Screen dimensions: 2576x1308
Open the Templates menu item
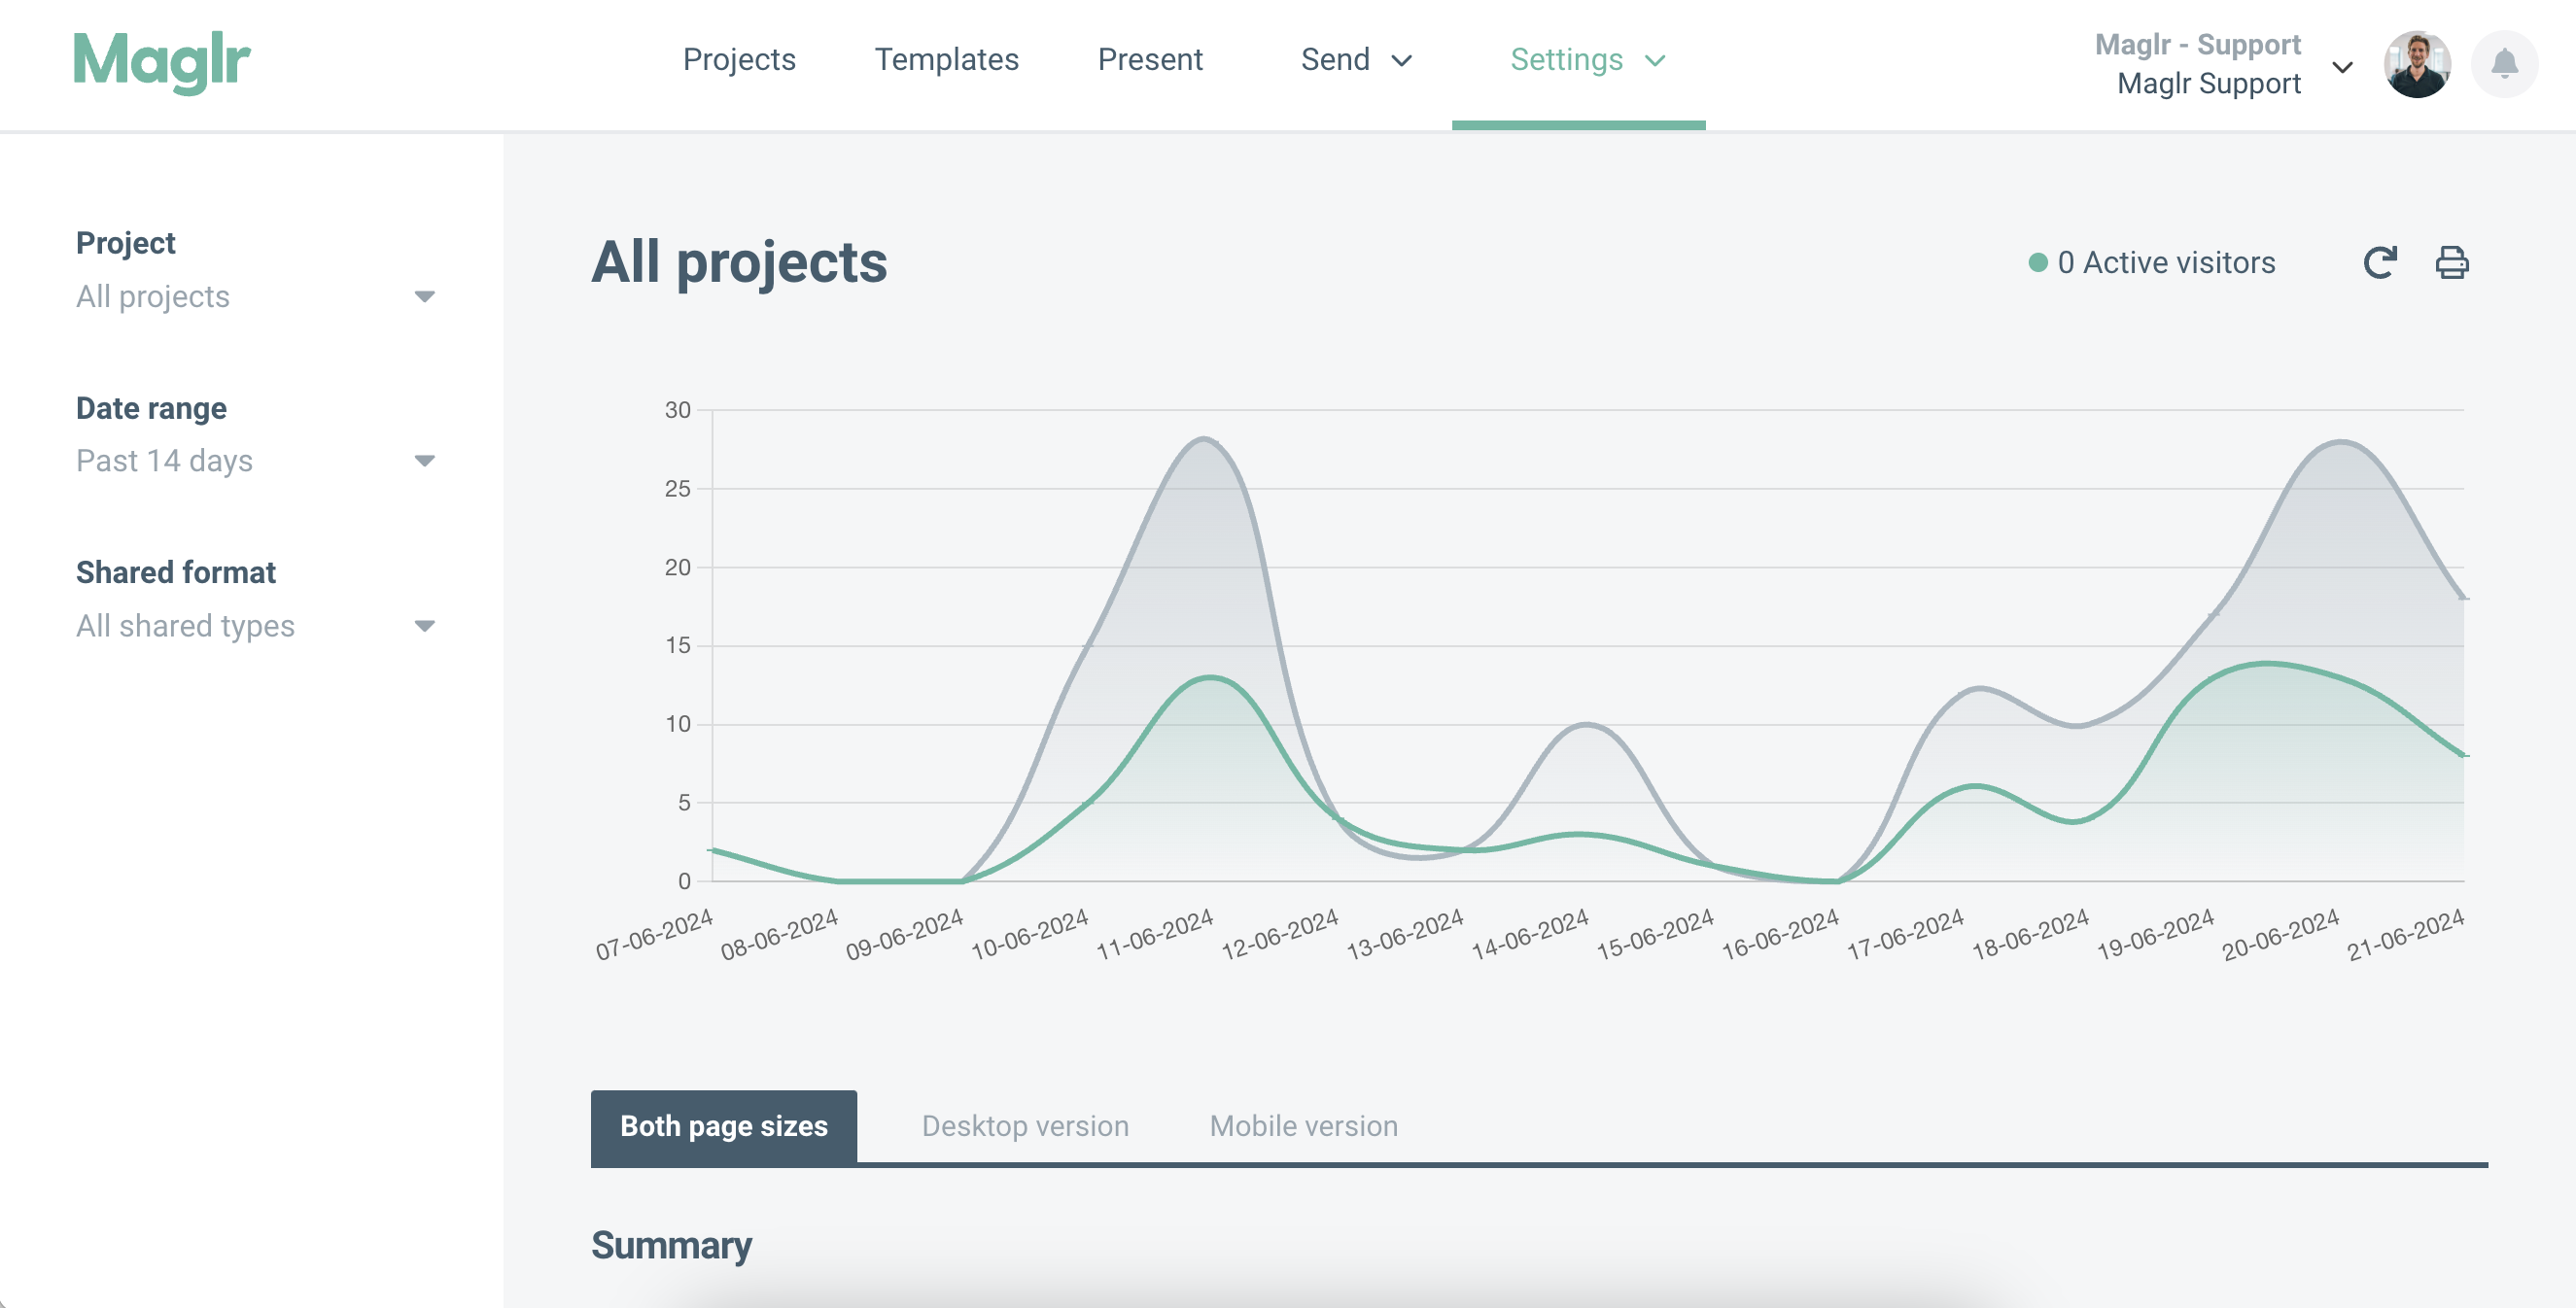click(946, 60)
